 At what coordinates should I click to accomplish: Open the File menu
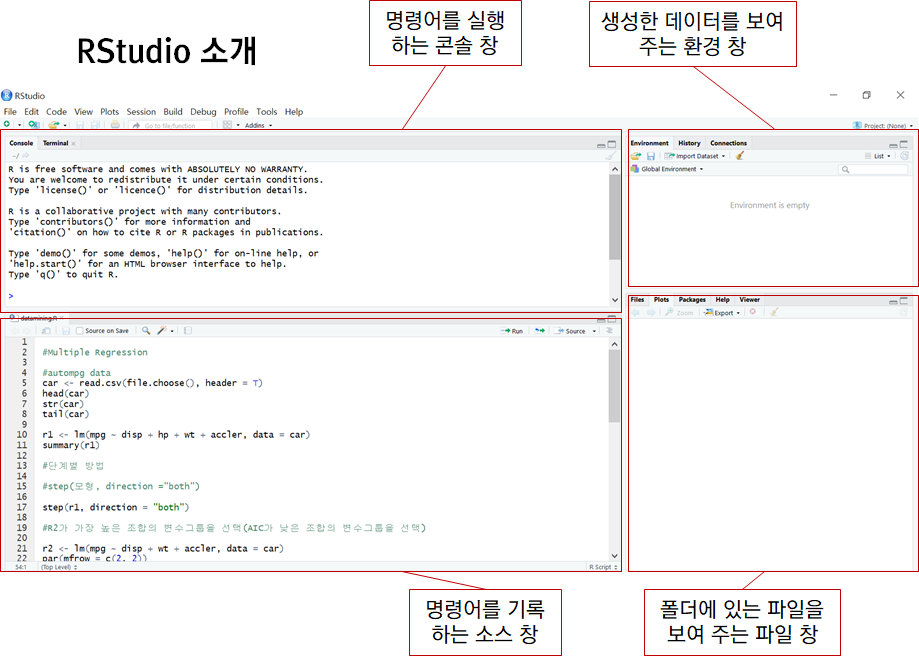10,111
